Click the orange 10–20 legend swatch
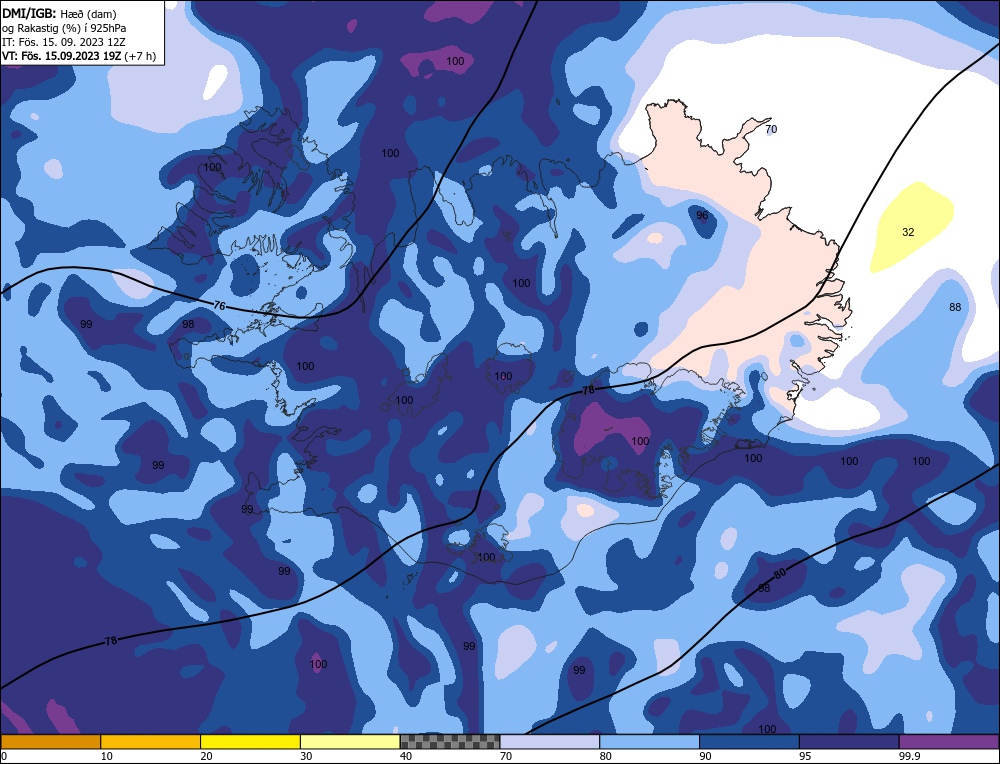 point(151,742)
